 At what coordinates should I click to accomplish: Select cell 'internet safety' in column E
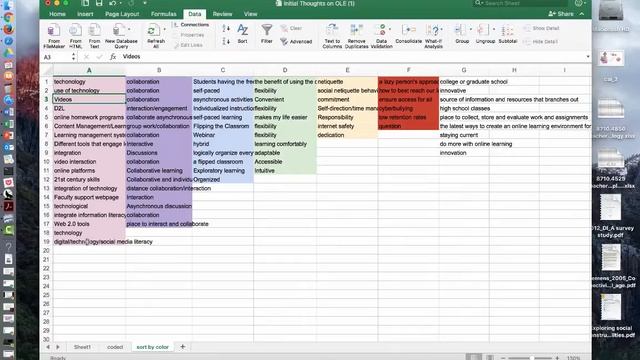347,126
